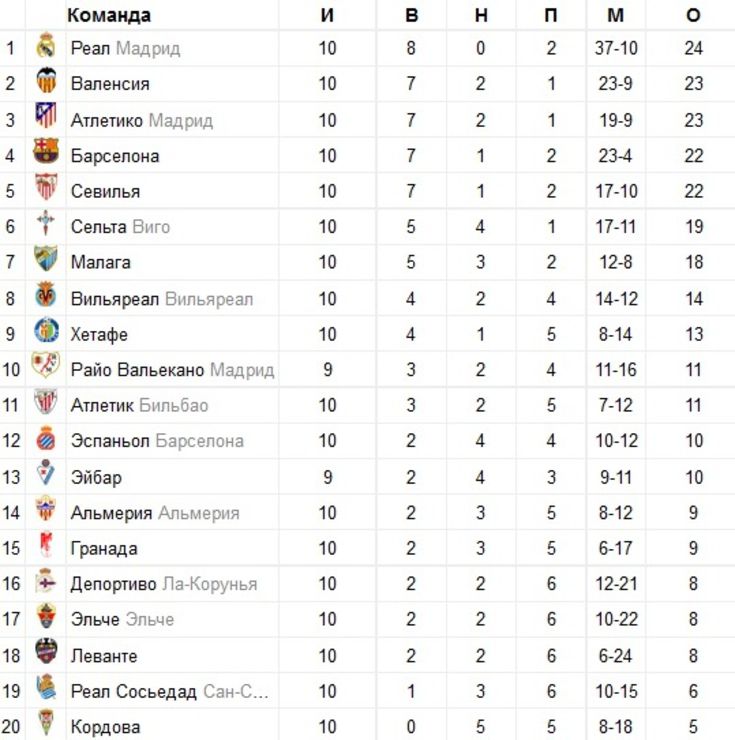The height and width of the screenshot is (740, 735).
Task: Click the Celta Vigo cross crest
Action: (46, 222)
